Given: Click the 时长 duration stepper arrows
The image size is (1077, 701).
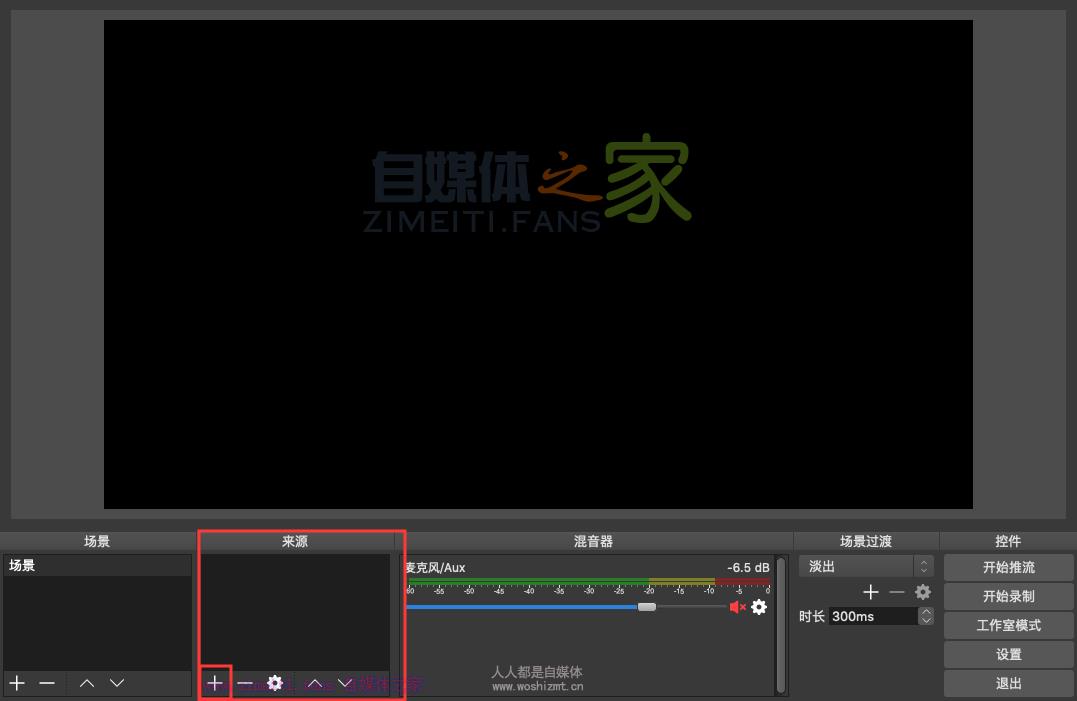Looking at the screenshot, I should pos(925,616).
